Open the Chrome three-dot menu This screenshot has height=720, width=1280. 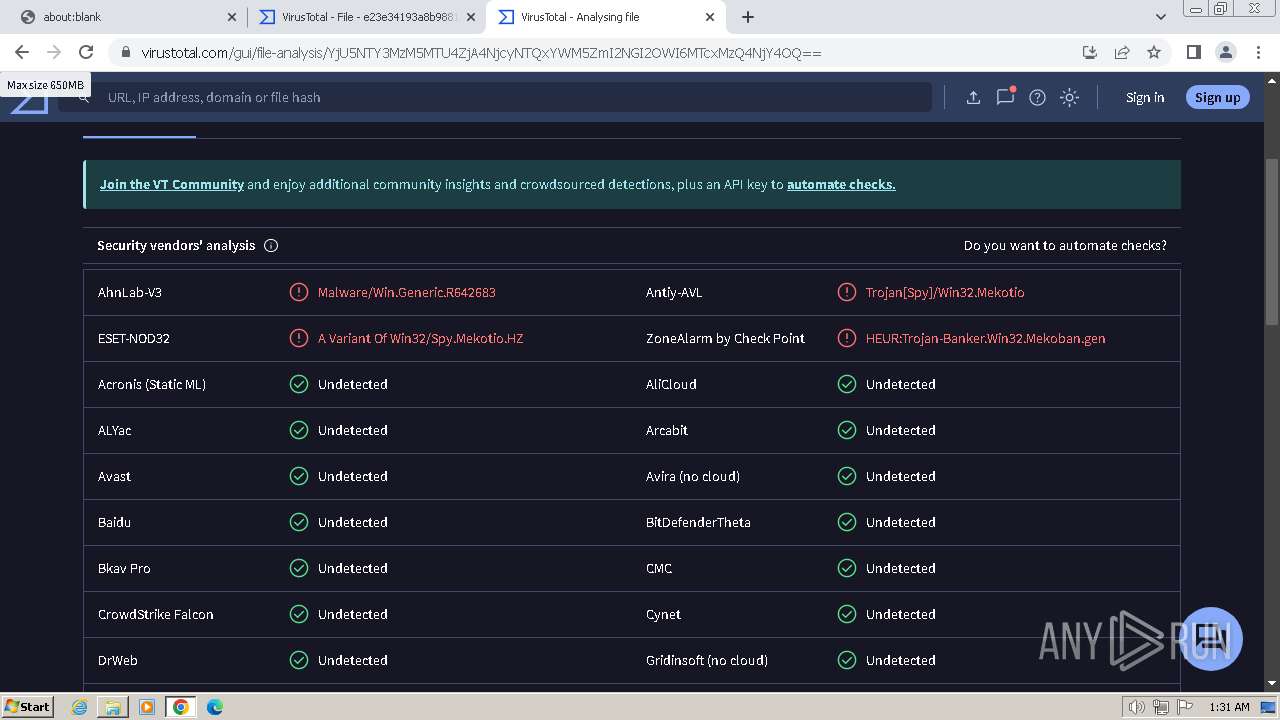tap(1257, 52)
